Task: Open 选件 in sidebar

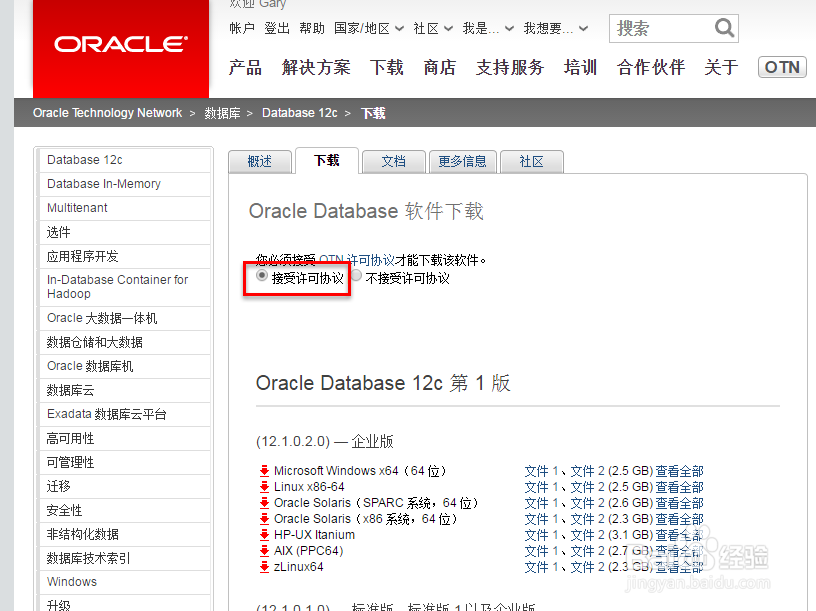Action: (x=125, y=232)
